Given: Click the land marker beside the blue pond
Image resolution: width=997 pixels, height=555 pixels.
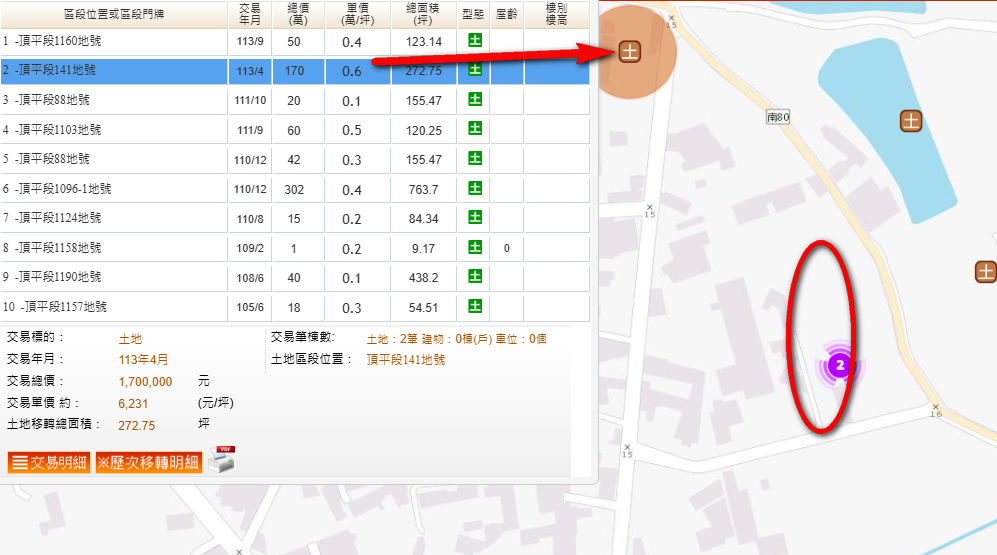Looking at the screenshot, I should pos(911,120).
